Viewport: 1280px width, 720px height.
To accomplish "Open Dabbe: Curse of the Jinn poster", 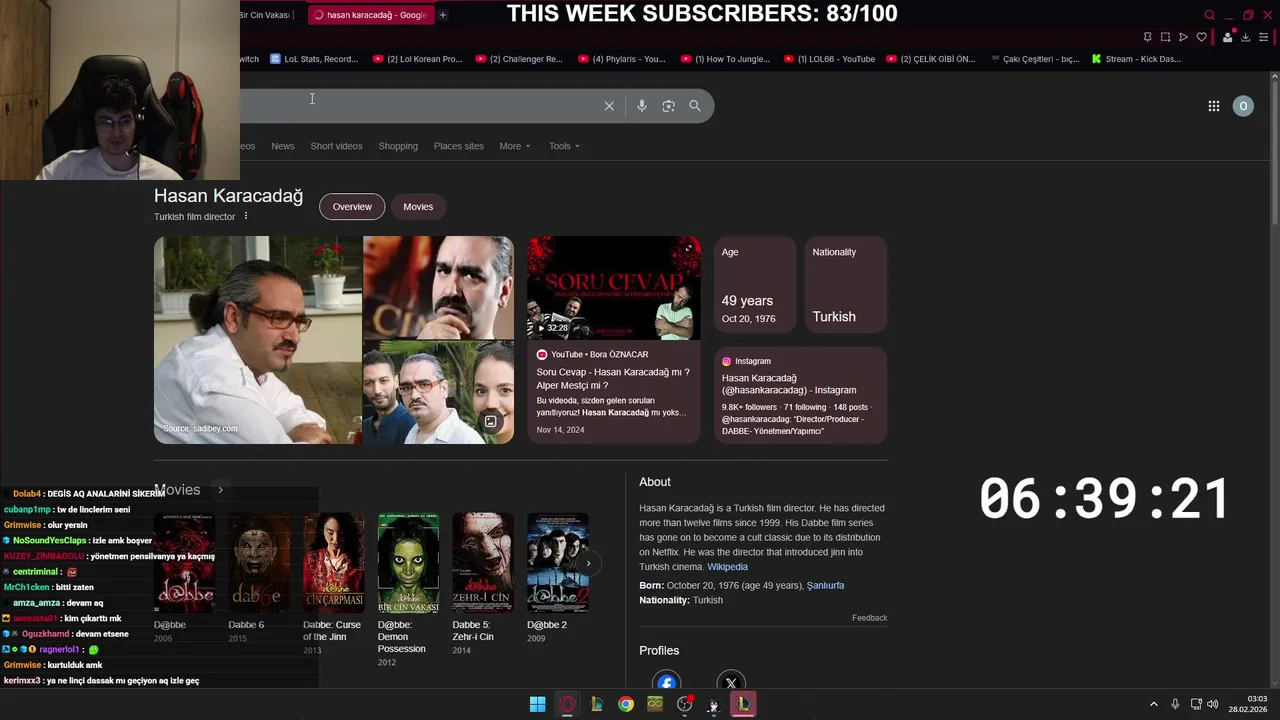I will pyautogui.click(x=334, y=563).
